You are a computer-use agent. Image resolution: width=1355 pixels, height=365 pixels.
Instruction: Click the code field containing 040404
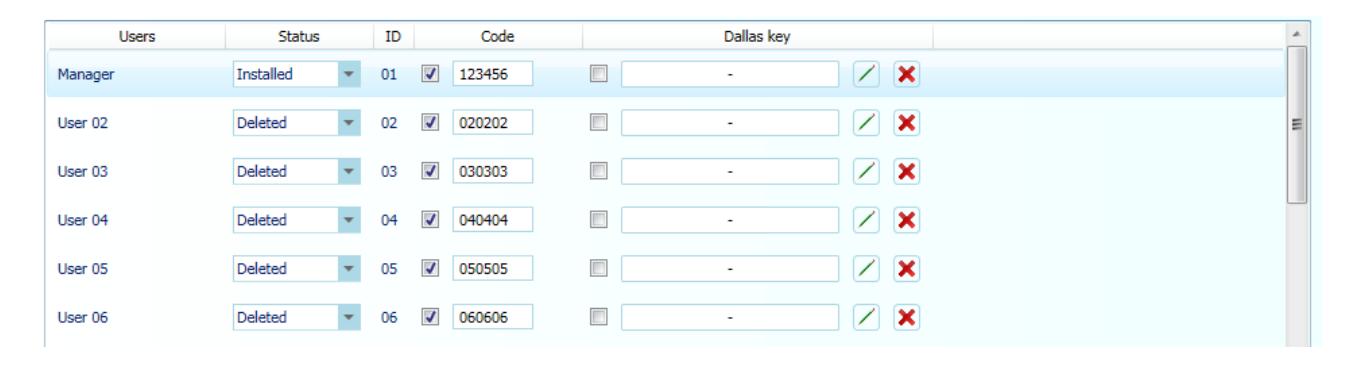pyautogui.click(x=493, y=220)
